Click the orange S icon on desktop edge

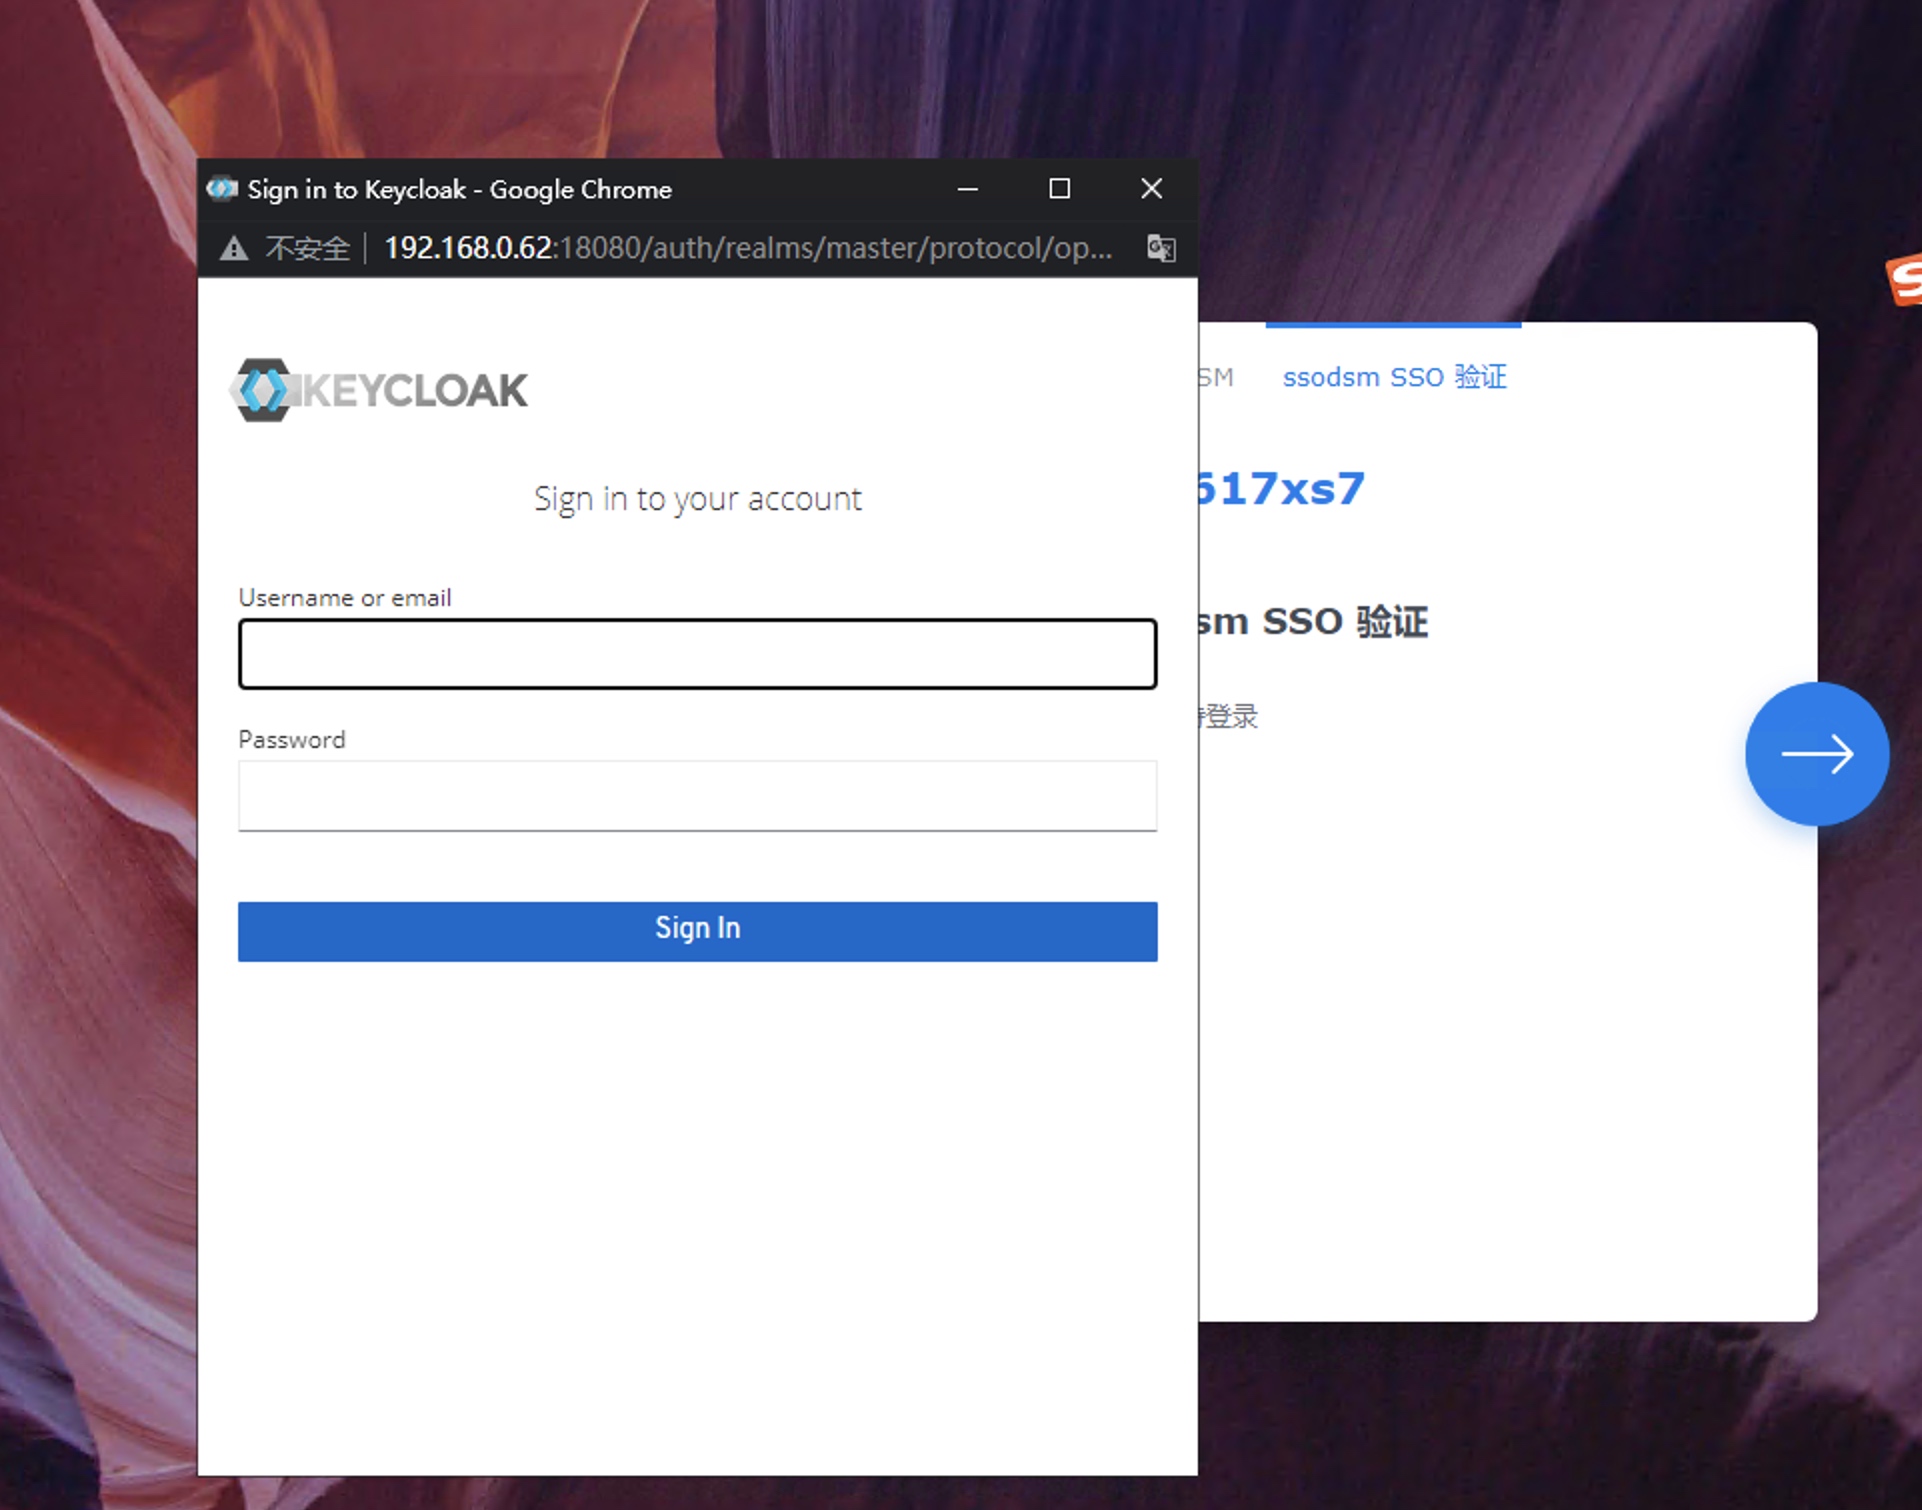[1904, 280]
